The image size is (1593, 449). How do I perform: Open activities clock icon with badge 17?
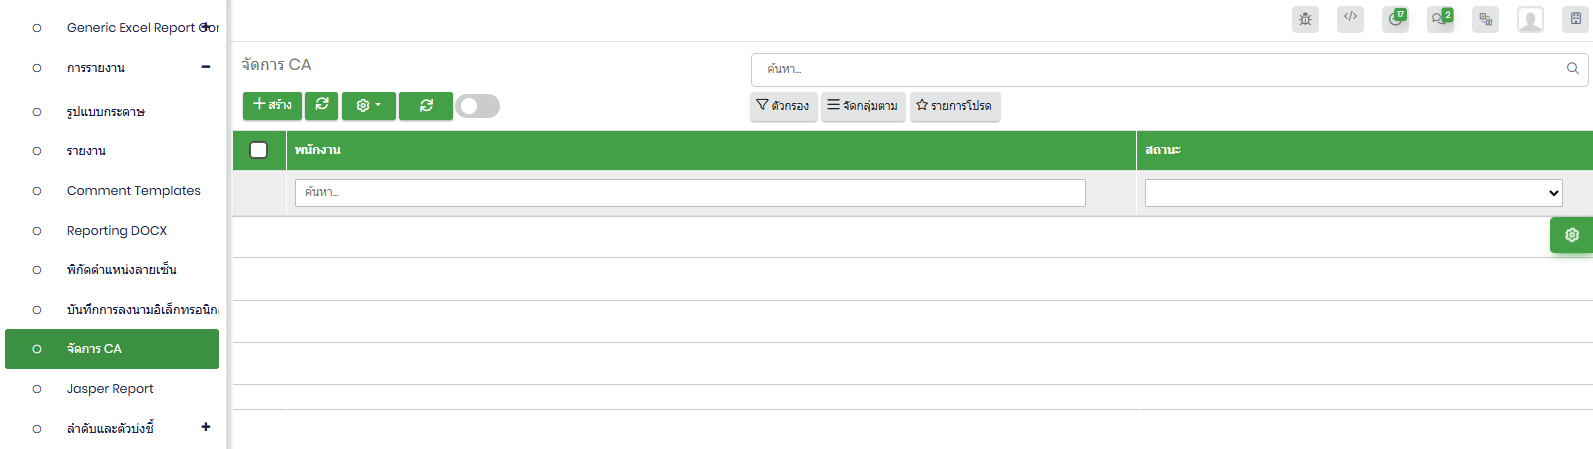(1395, 19)
